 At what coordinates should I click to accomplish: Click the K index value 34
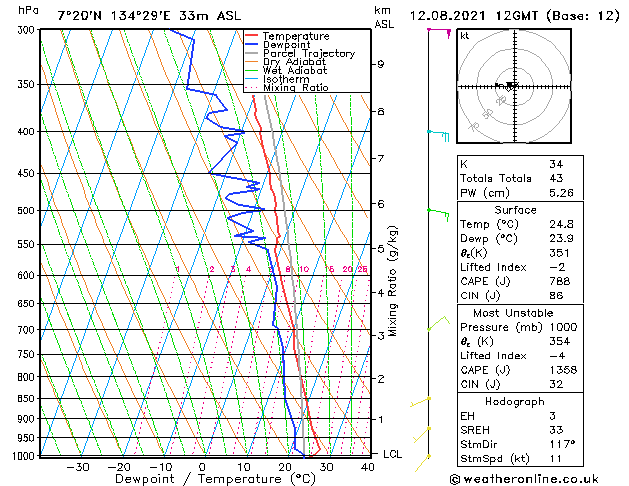(556, 164)
